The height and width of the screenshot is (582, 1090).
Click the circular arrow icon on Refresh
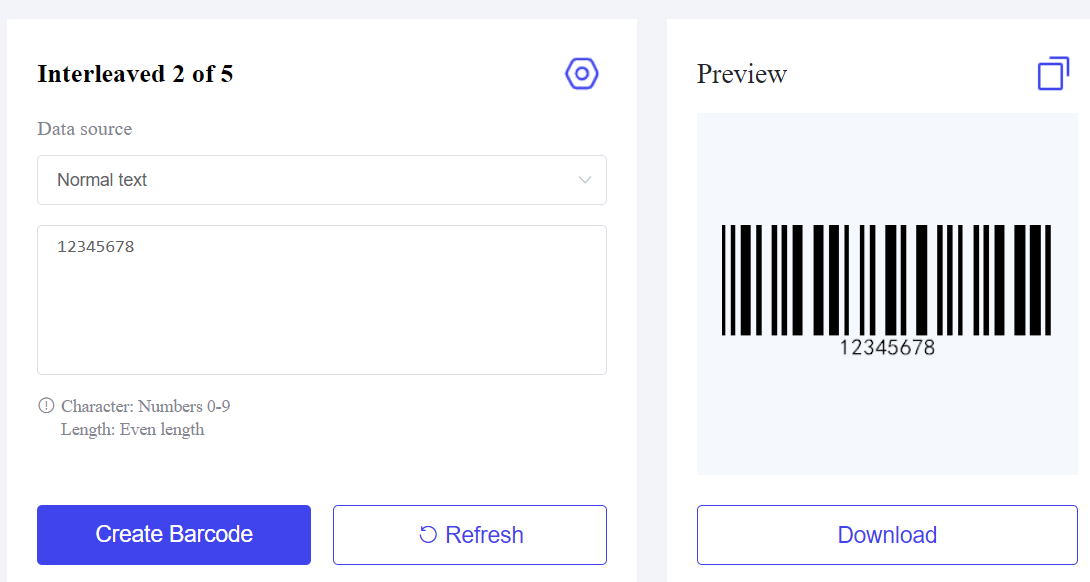pos(428,535)
